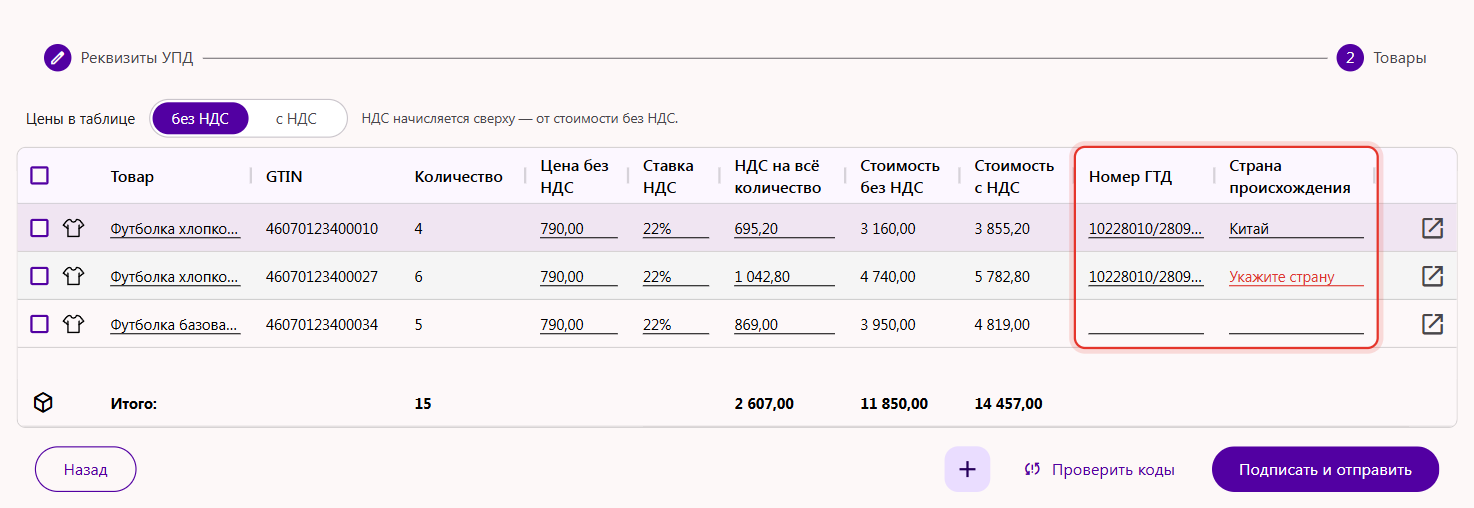Edit the price 790,00 in the 46070123400034 row

[x=579, y=325]
